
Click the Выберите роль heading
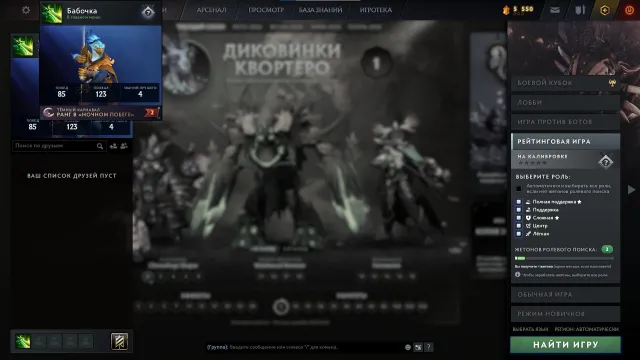tap(543, 177)
